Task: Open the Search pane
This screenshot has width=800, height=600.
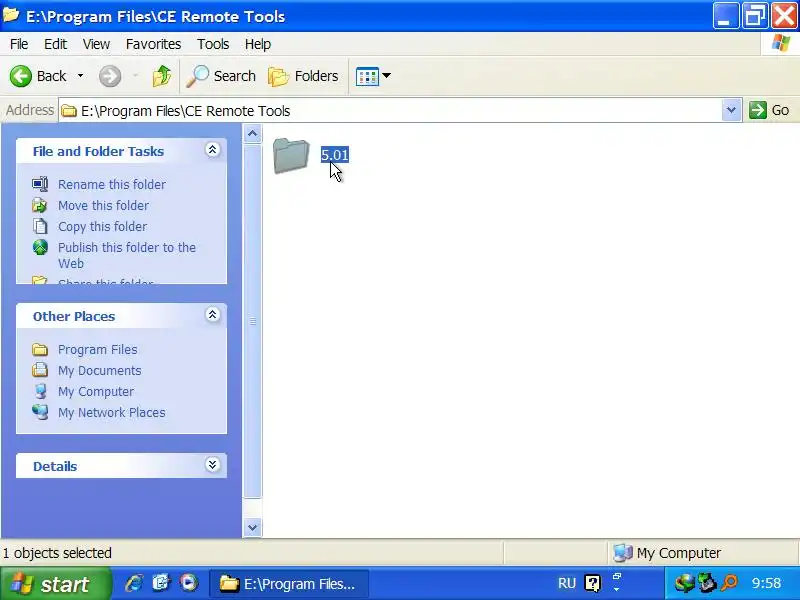Action: coord(220,76)
